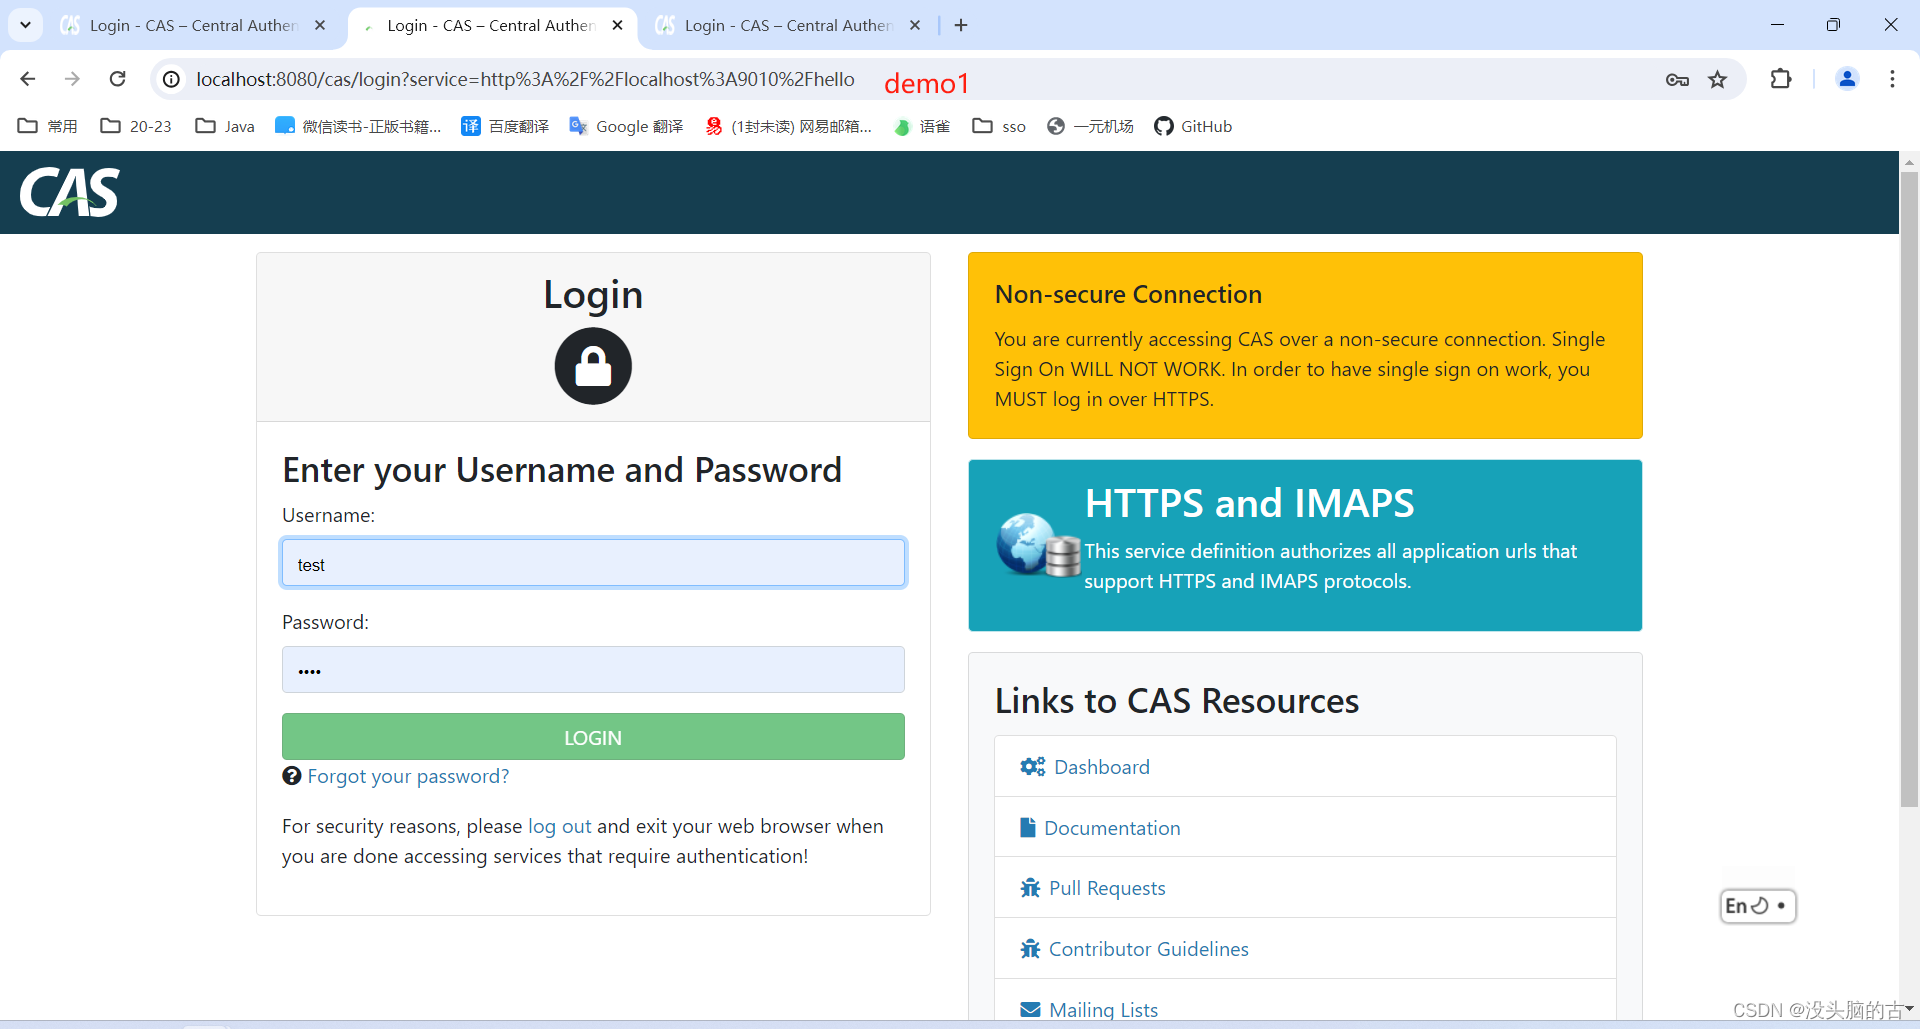This screenshot has height=1029, width=1920.
Task: Open the saved passwords key icon
Action: point(1677,80)
